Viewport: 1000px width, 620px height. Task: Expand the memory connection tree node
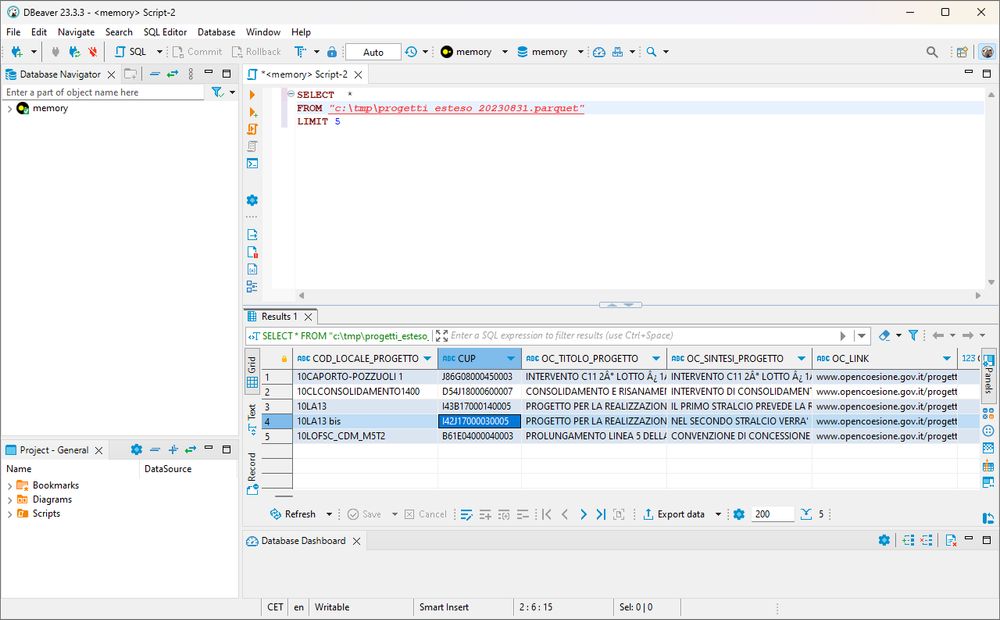pyautogui.click(x=10, y=108)
